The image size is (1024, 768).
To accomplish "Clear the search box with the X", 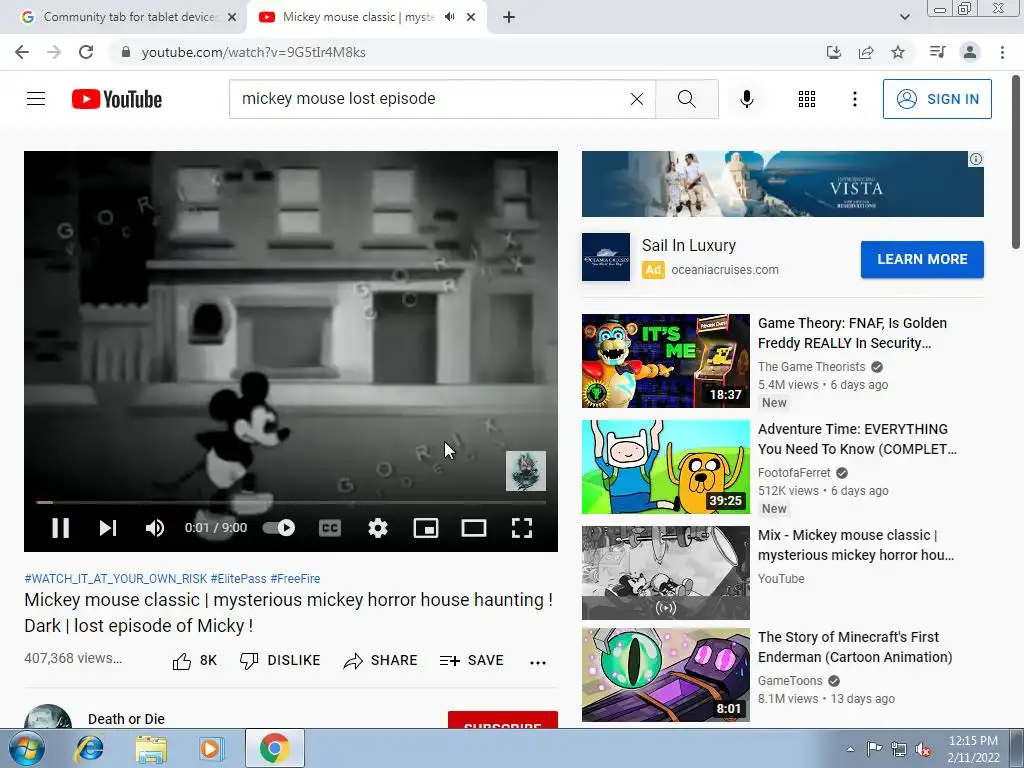I will [637, 99].
